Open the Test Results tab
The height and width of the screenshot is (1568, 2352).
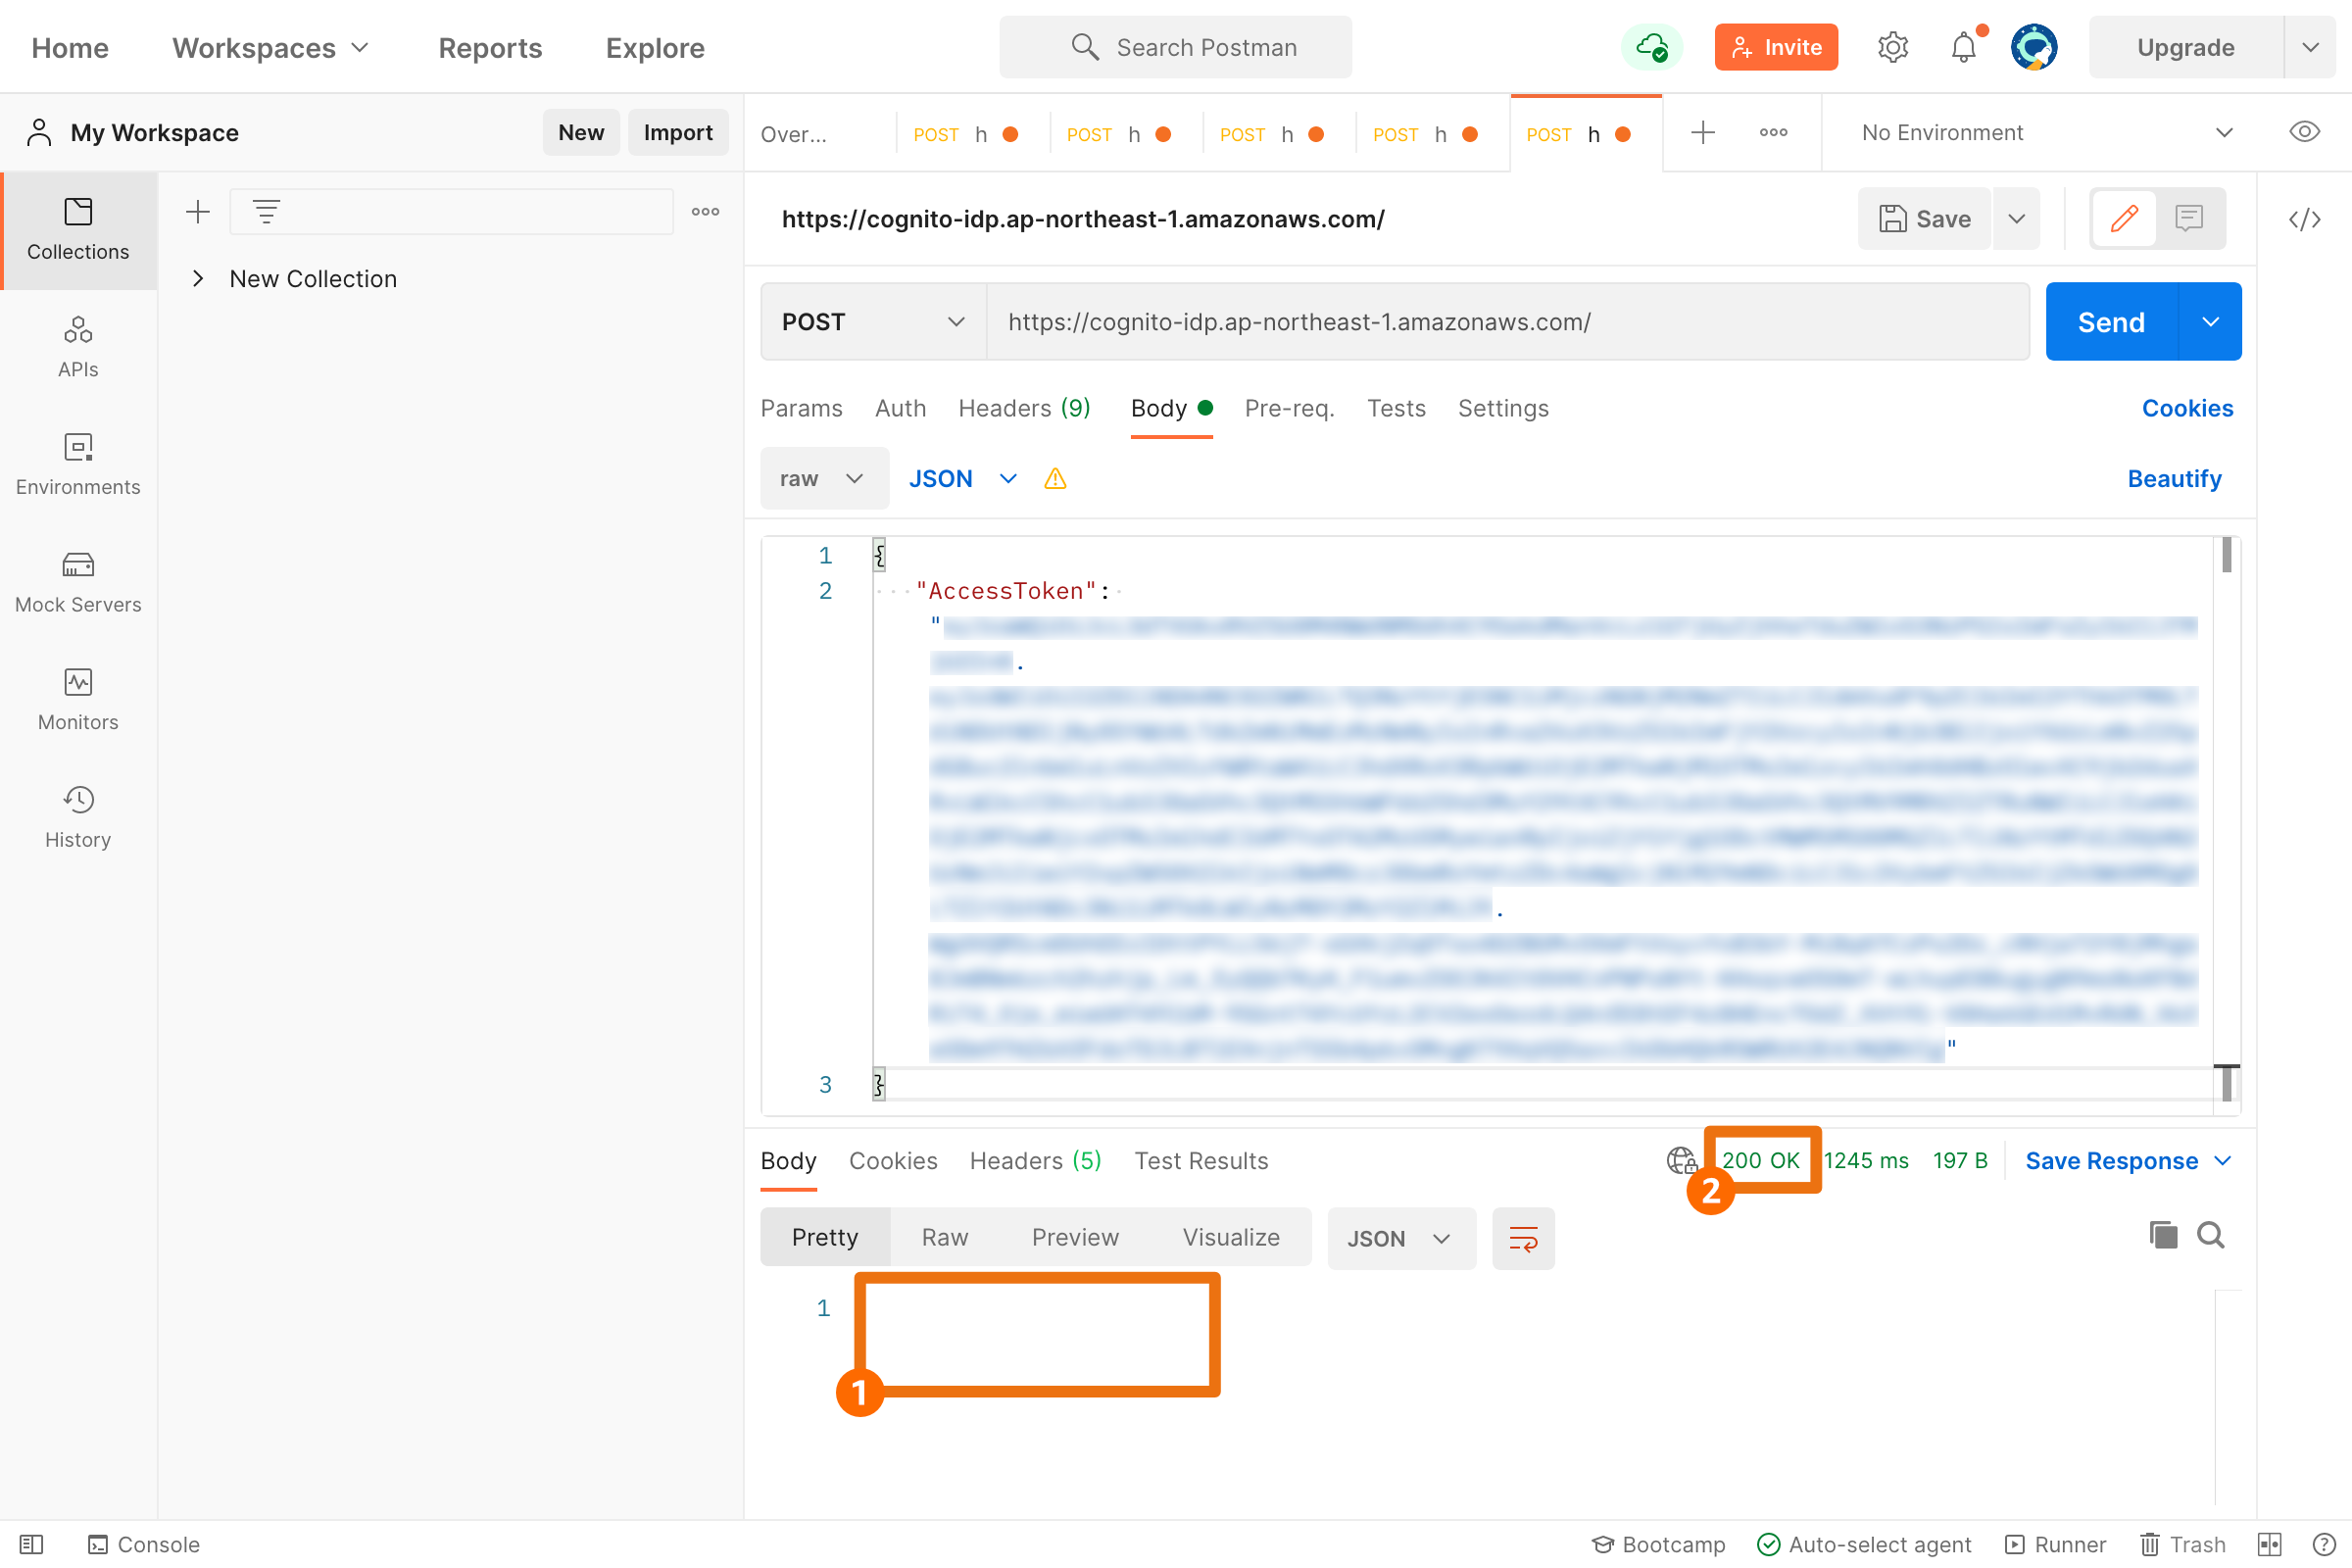(x=1201, y=1161)
